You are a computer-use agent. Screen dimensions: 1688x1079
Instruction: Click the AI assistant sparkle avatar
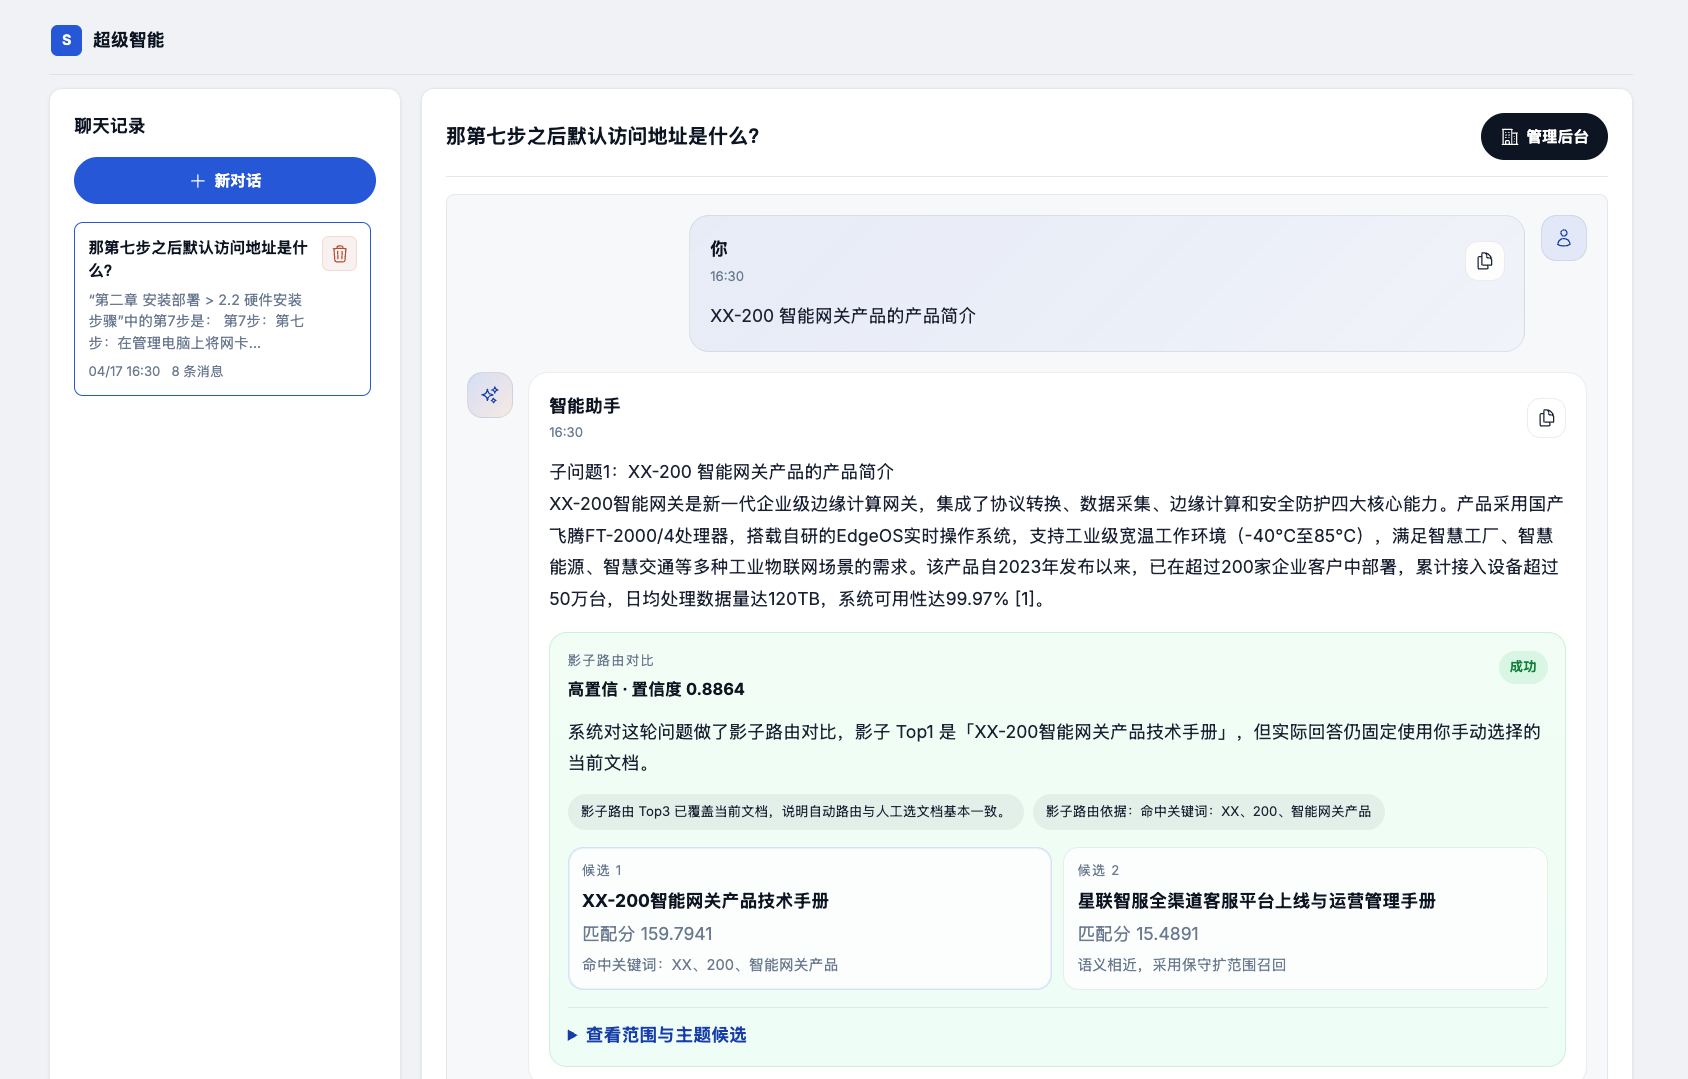[x=490, y=395]
